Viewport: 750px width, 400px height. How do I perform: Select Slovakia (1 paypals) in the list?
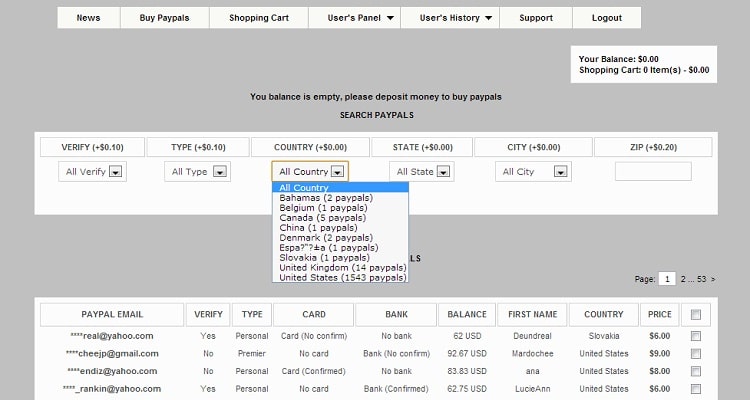pyautogui.click(x=340, y=257)
